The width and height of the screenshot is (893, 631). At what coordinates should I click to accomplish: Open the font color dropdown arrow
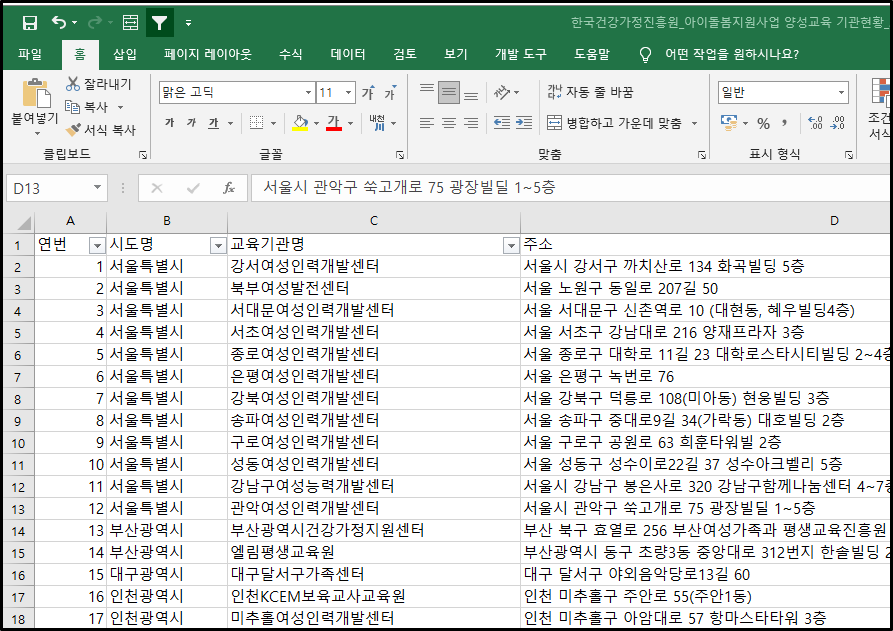(x=350, y=123)
